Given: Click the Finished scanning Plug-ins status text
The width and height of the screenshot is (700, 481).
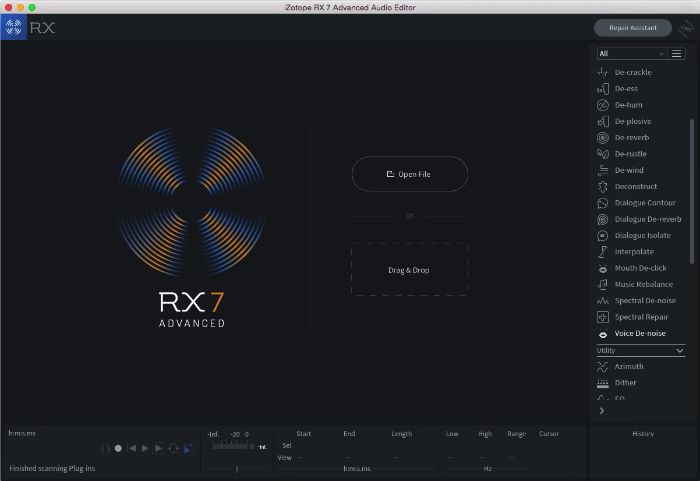Looking at the screenshot, I should pyautogui.click(x=52, y=468).
